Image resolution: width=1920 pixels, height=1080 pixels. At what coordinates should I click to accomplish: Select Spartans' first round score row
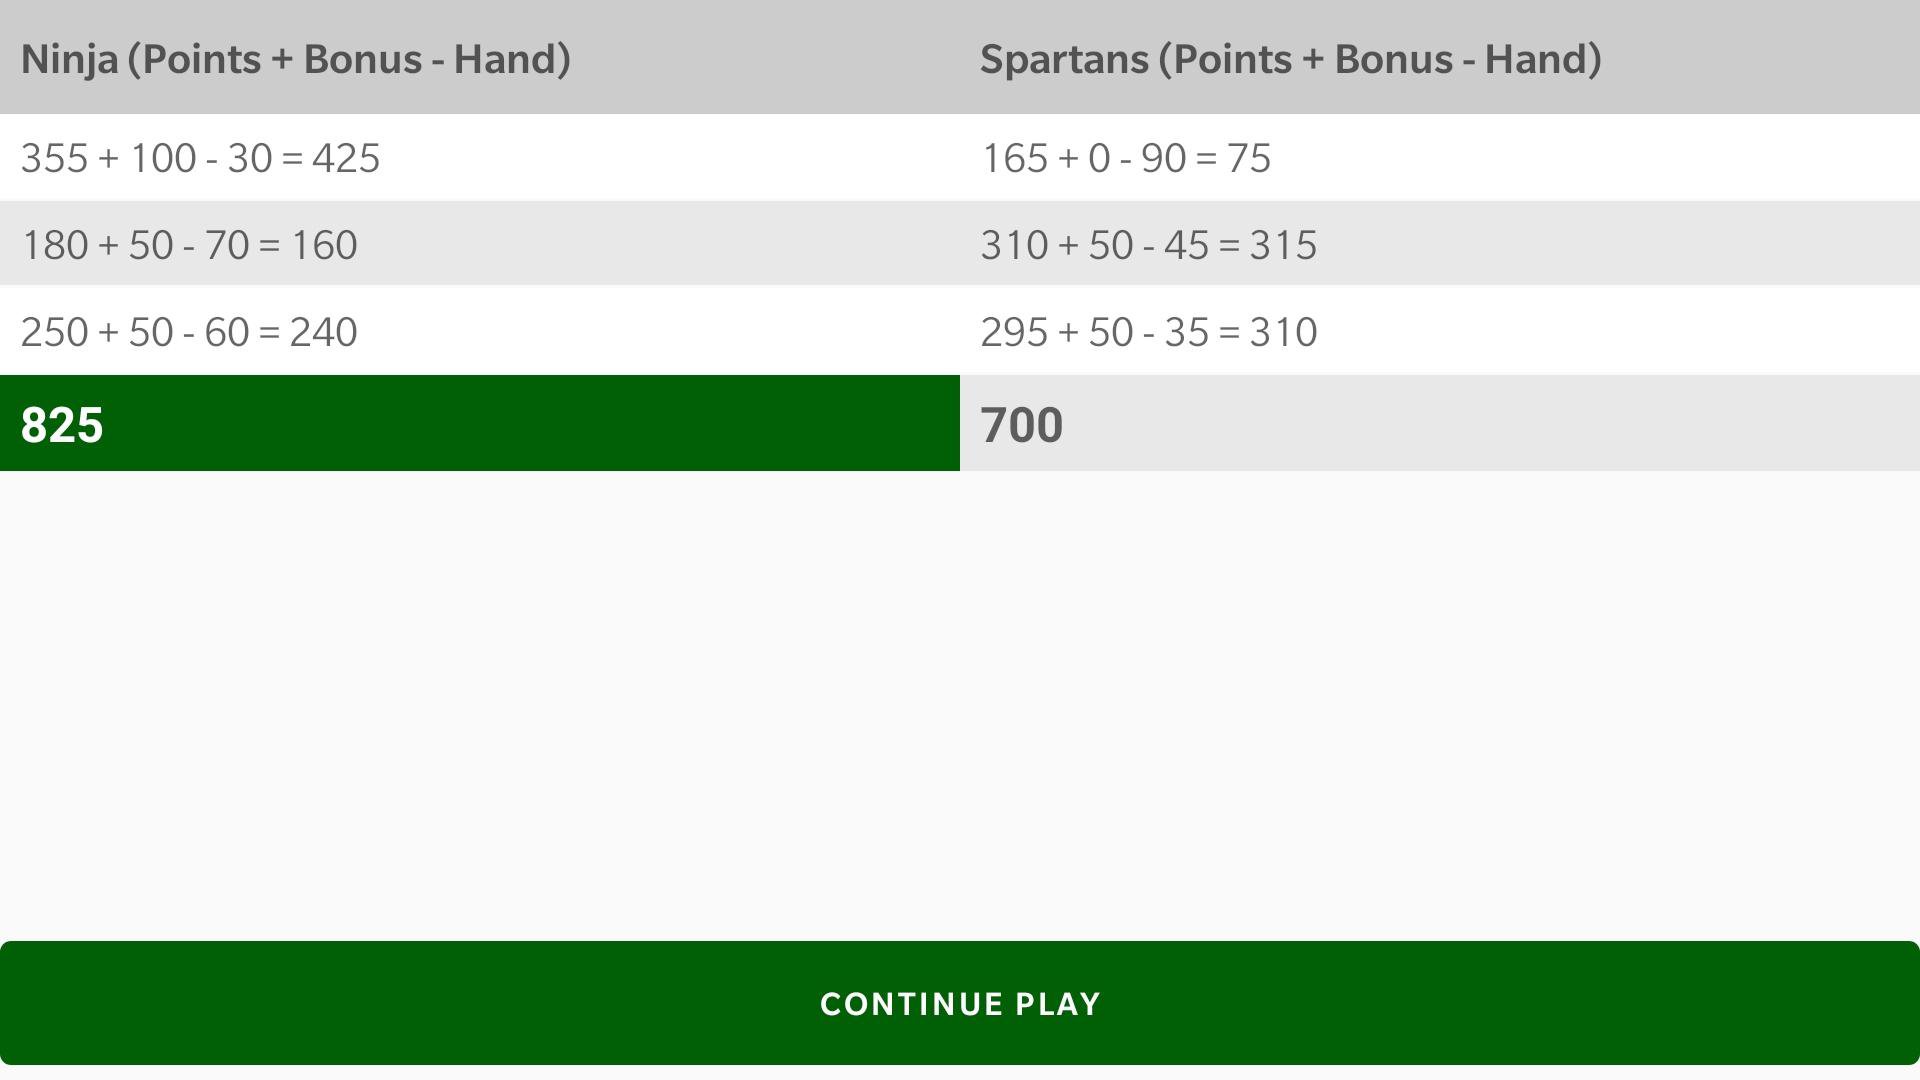pyautogui.click(x=1125, y=158)
